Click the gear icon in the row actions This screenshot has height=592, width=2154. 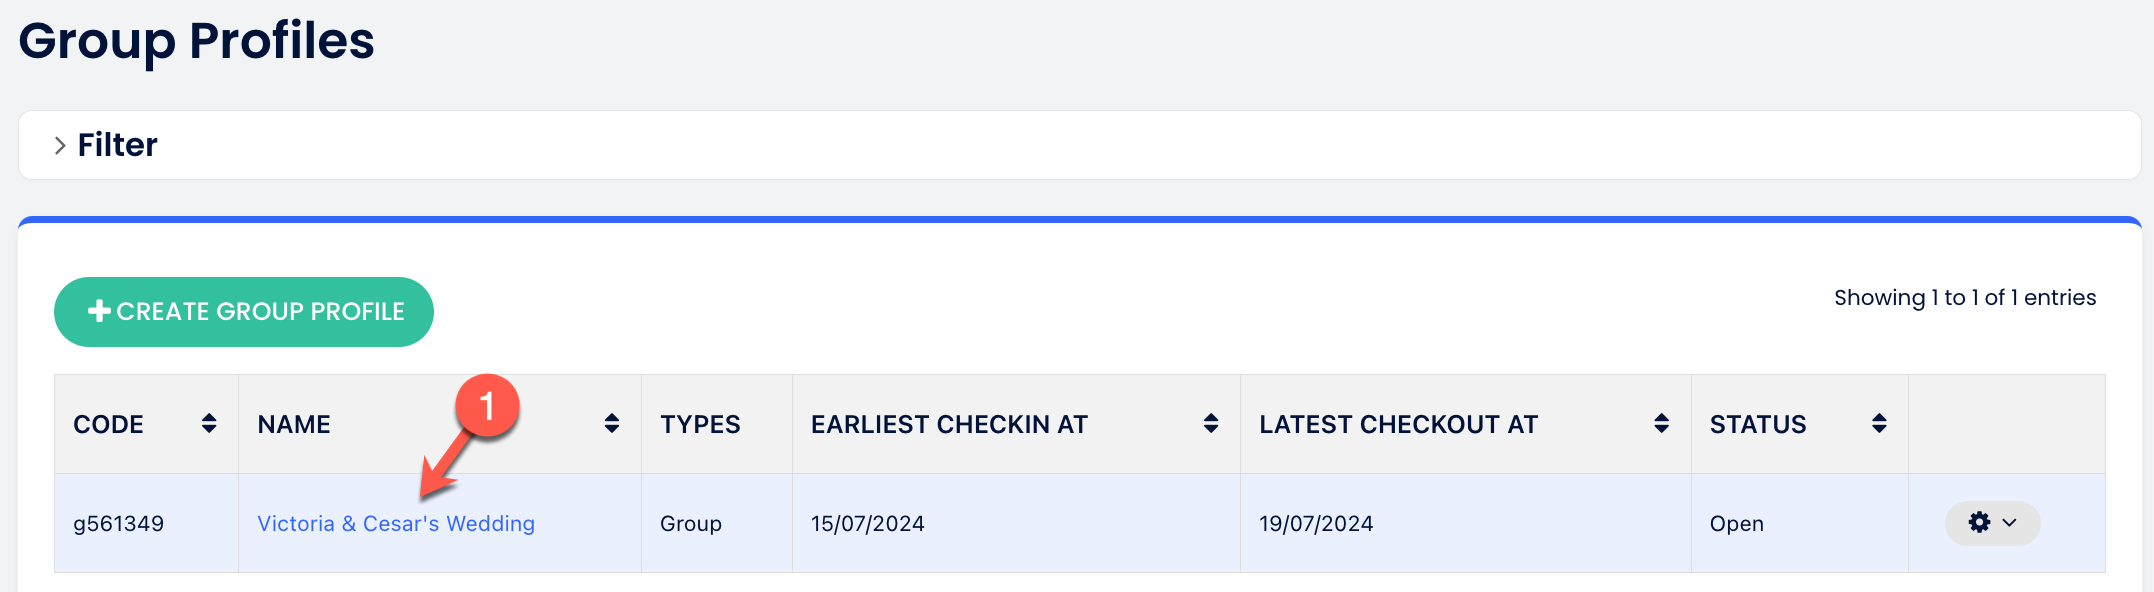coord(1979,523)
